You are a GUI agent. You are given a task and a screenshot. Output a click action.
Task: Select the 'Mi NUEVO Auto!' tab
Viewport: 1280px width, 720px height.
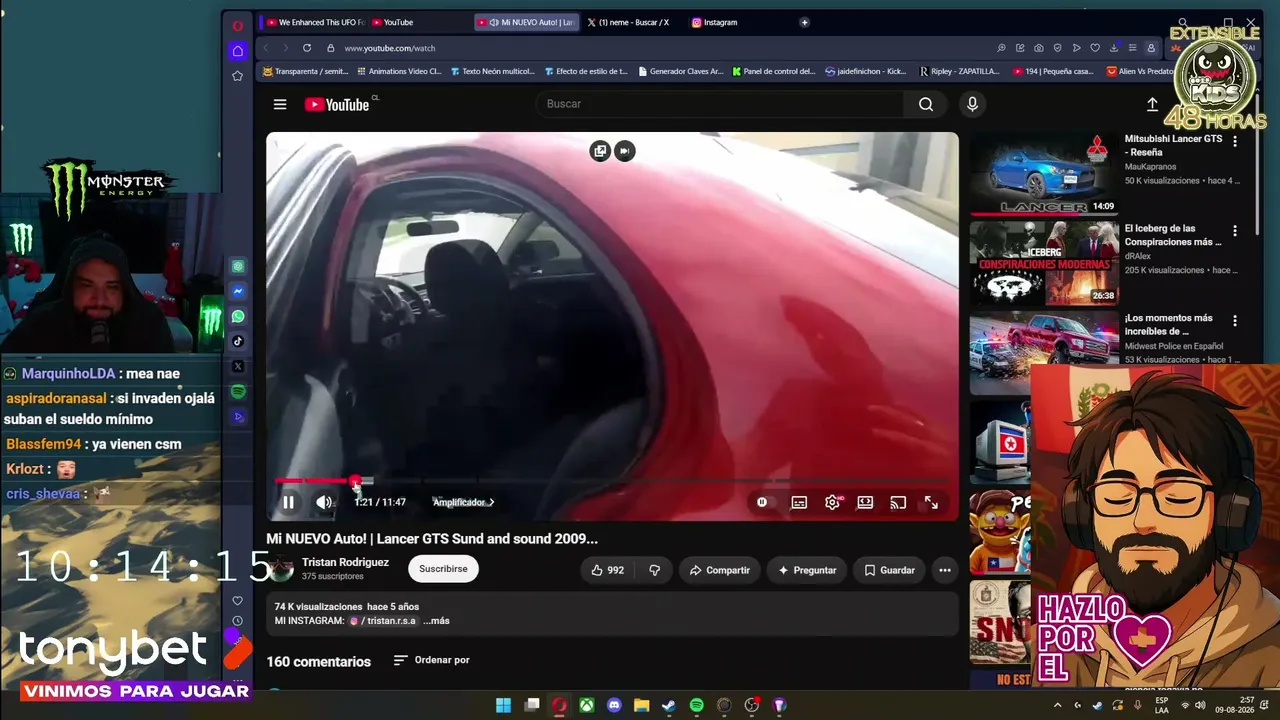pyautogui.click(x=526, y=22)
